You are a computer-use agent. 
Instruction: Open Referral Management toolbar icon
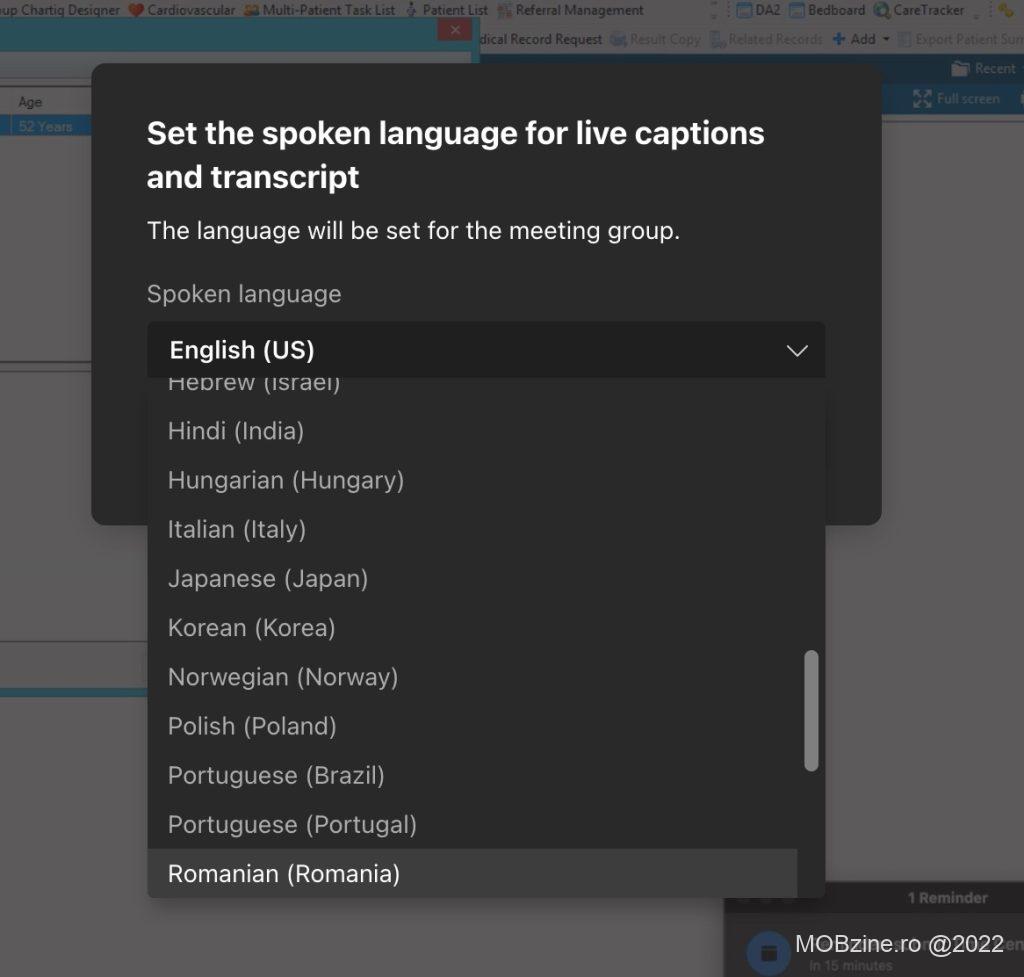pyautogui.click(x=505, y=10)
